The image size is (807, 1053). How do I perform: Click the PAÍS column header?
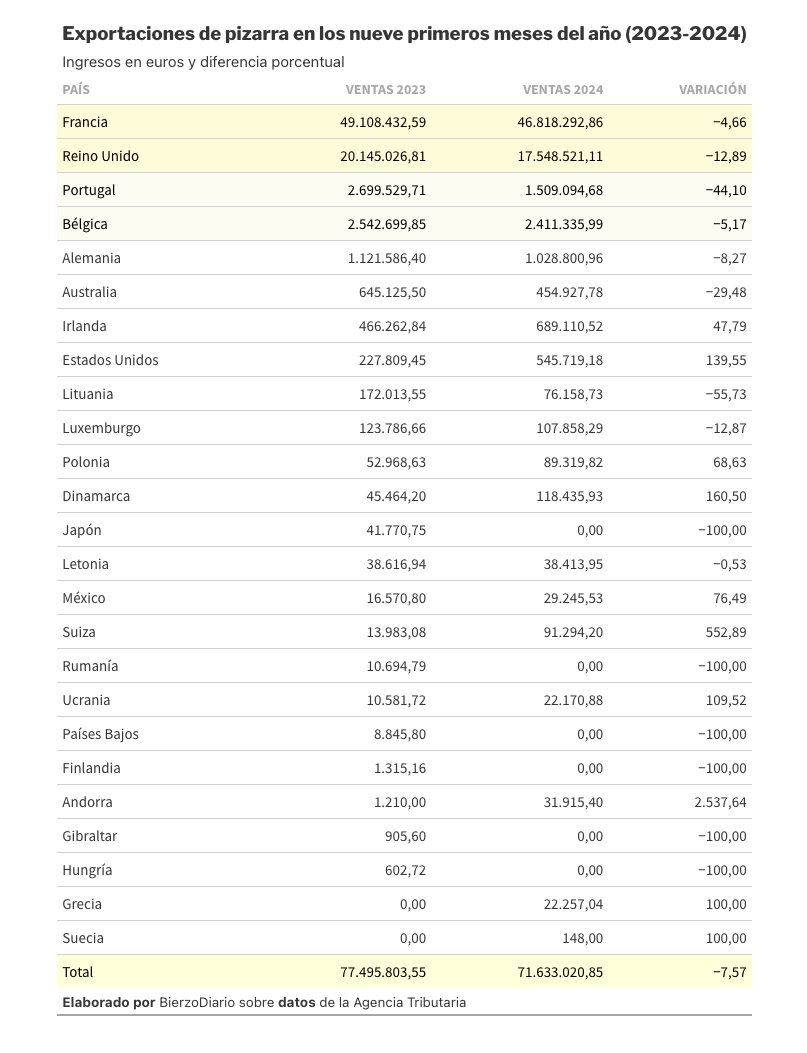tap(76, 89)
